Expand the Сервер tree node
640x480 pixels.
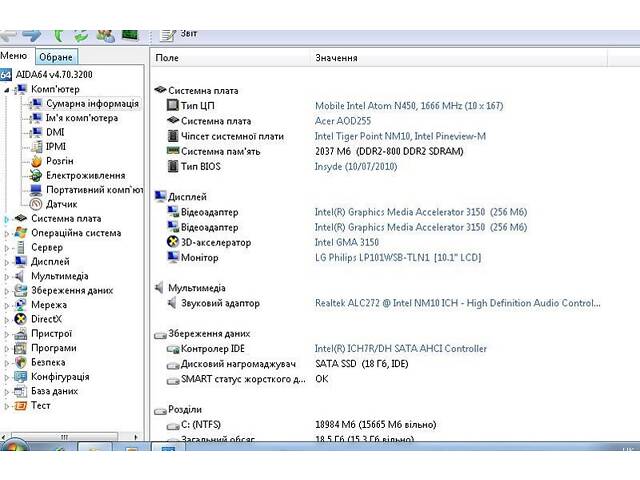pyautogui.click(x=7, y=248)
